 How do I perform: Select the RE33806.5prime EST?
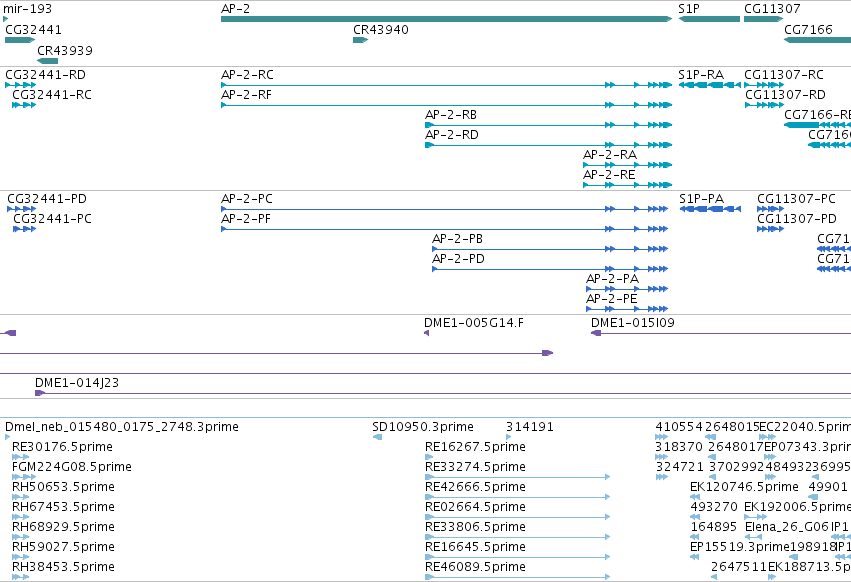click(x=518, y=537)
